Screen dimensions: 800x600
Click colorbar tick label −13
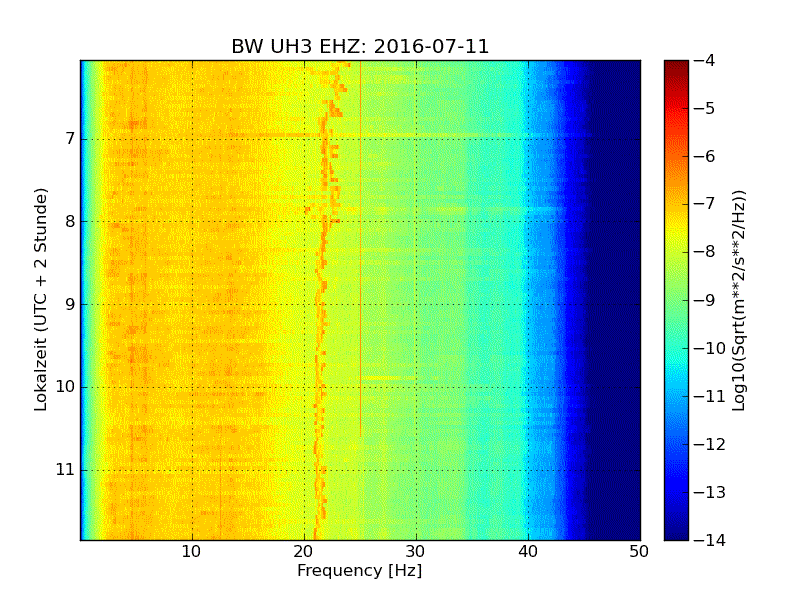[710, 492]
